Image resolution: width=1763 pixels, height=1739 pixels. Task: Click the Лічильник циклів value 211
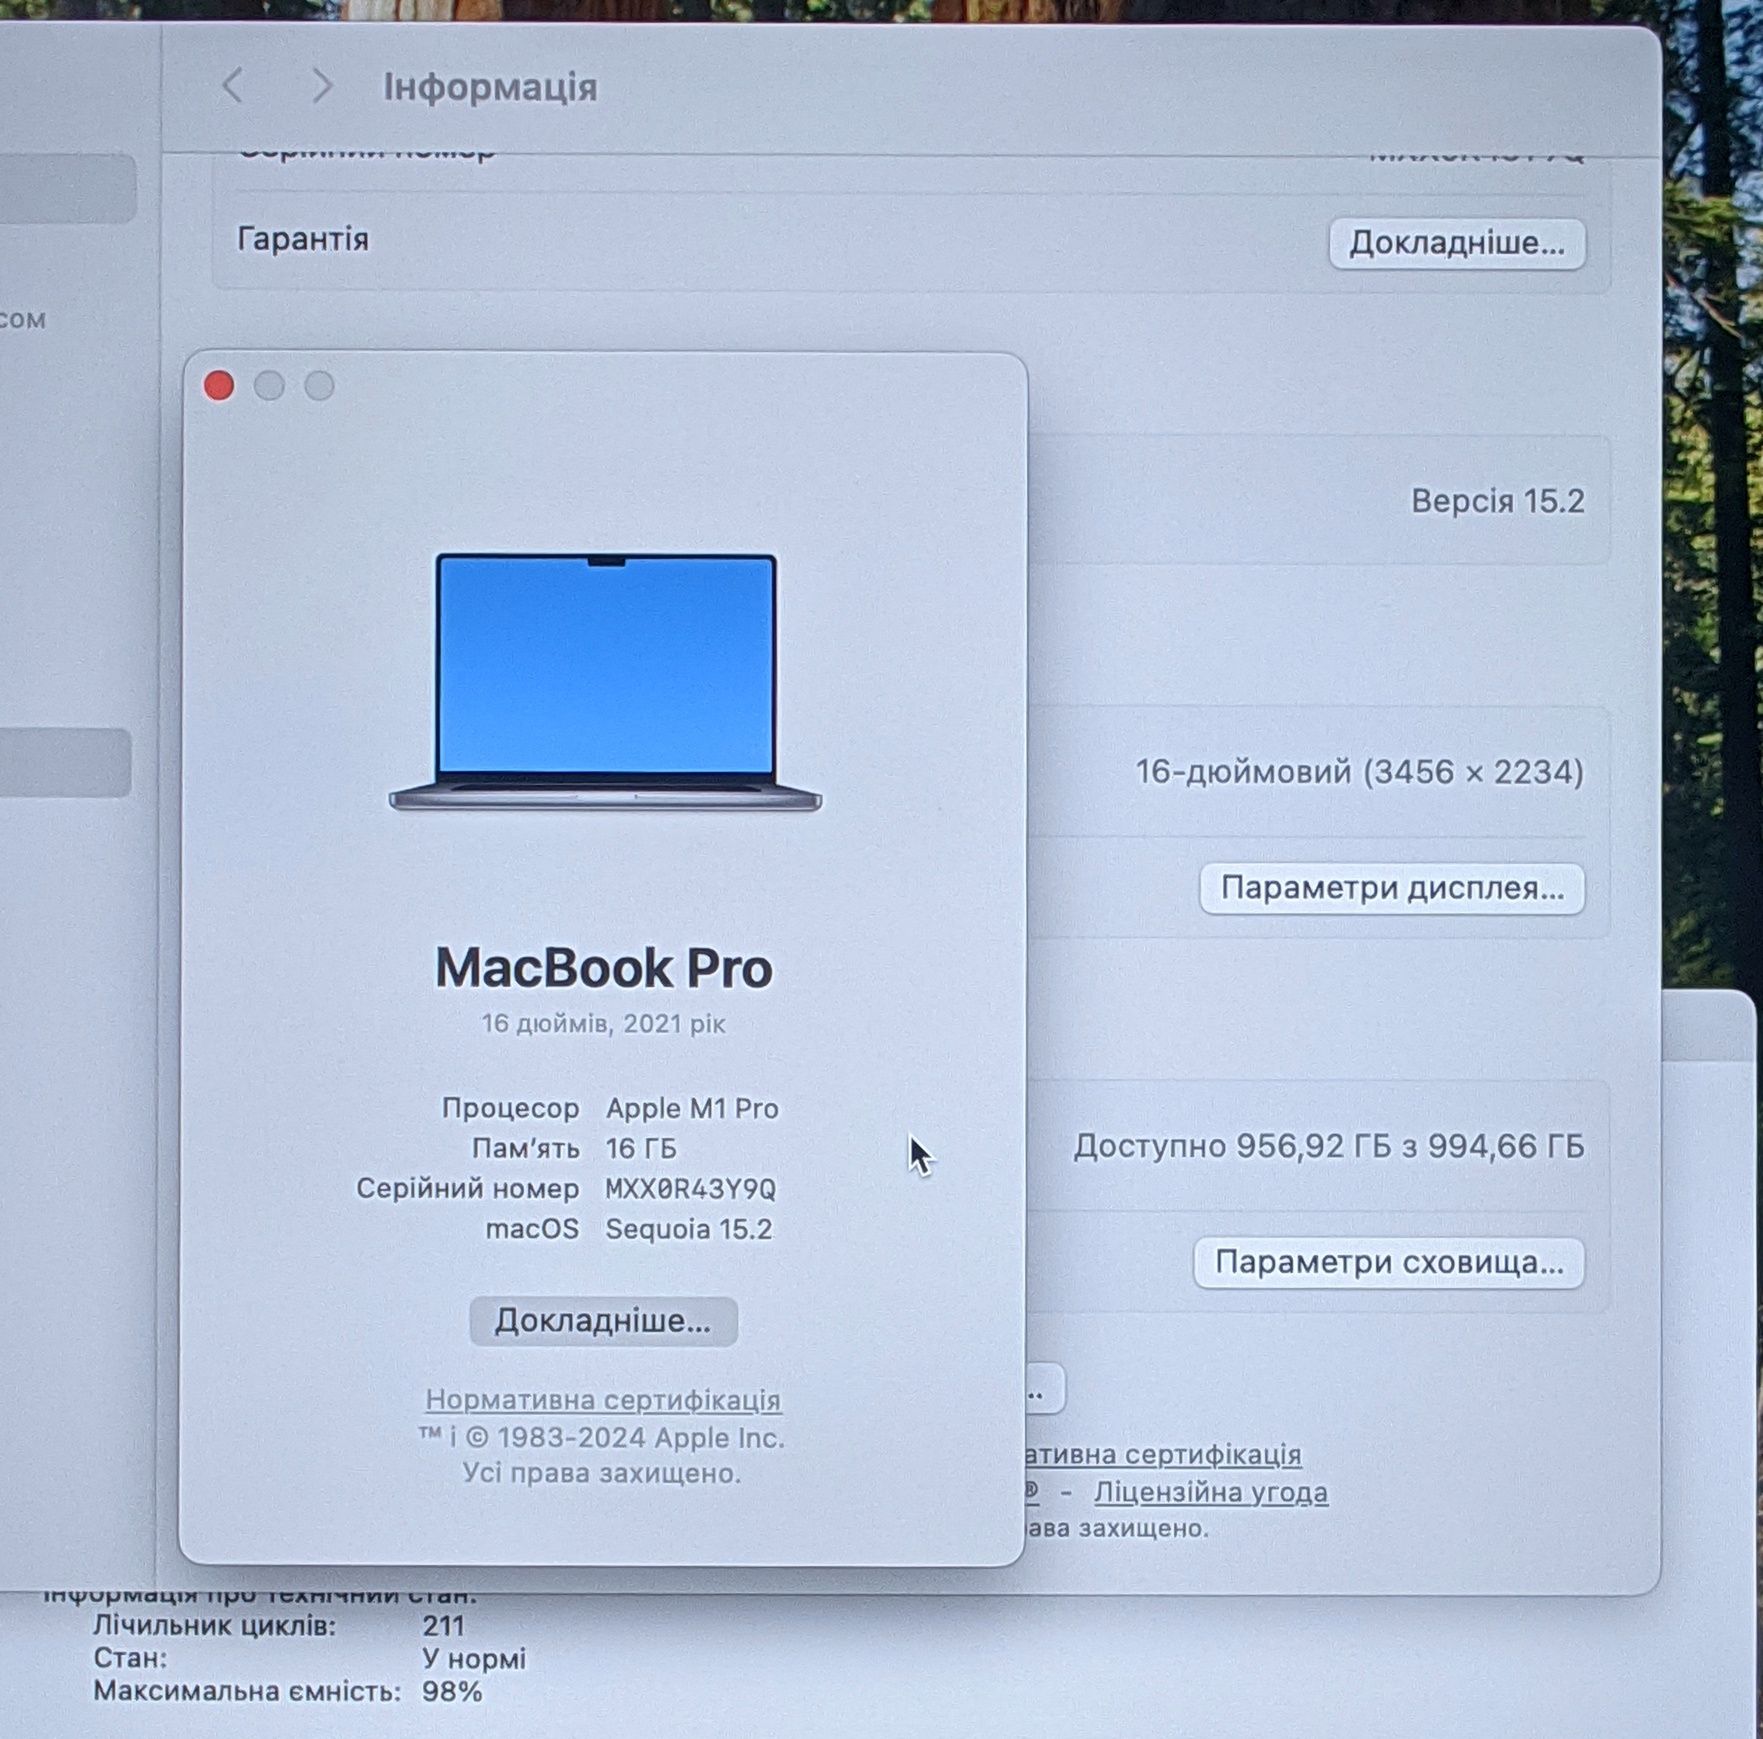pos(443,1626)
